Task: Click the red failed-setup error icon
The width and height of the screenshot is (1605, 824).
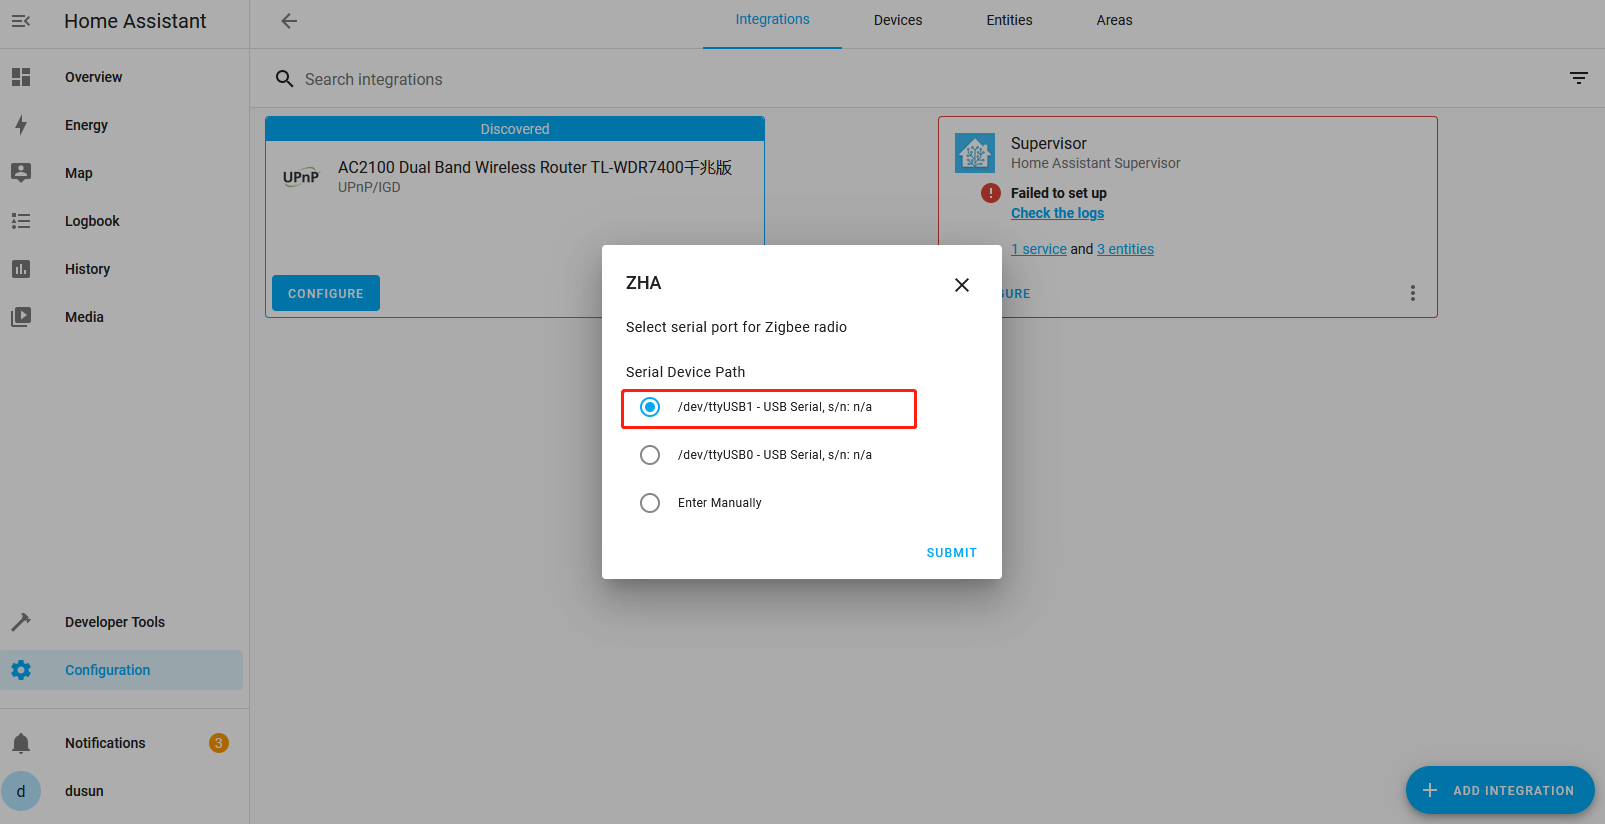Action: (x=991, y=193)
